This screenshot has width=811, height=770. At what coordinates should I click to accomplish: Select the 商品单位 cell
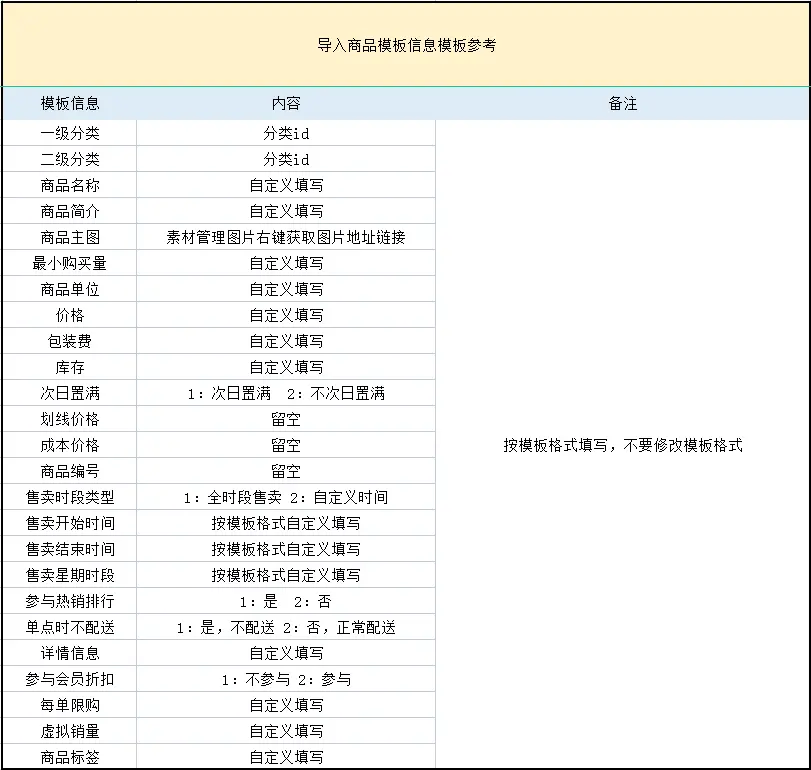(x=70, y=289)
